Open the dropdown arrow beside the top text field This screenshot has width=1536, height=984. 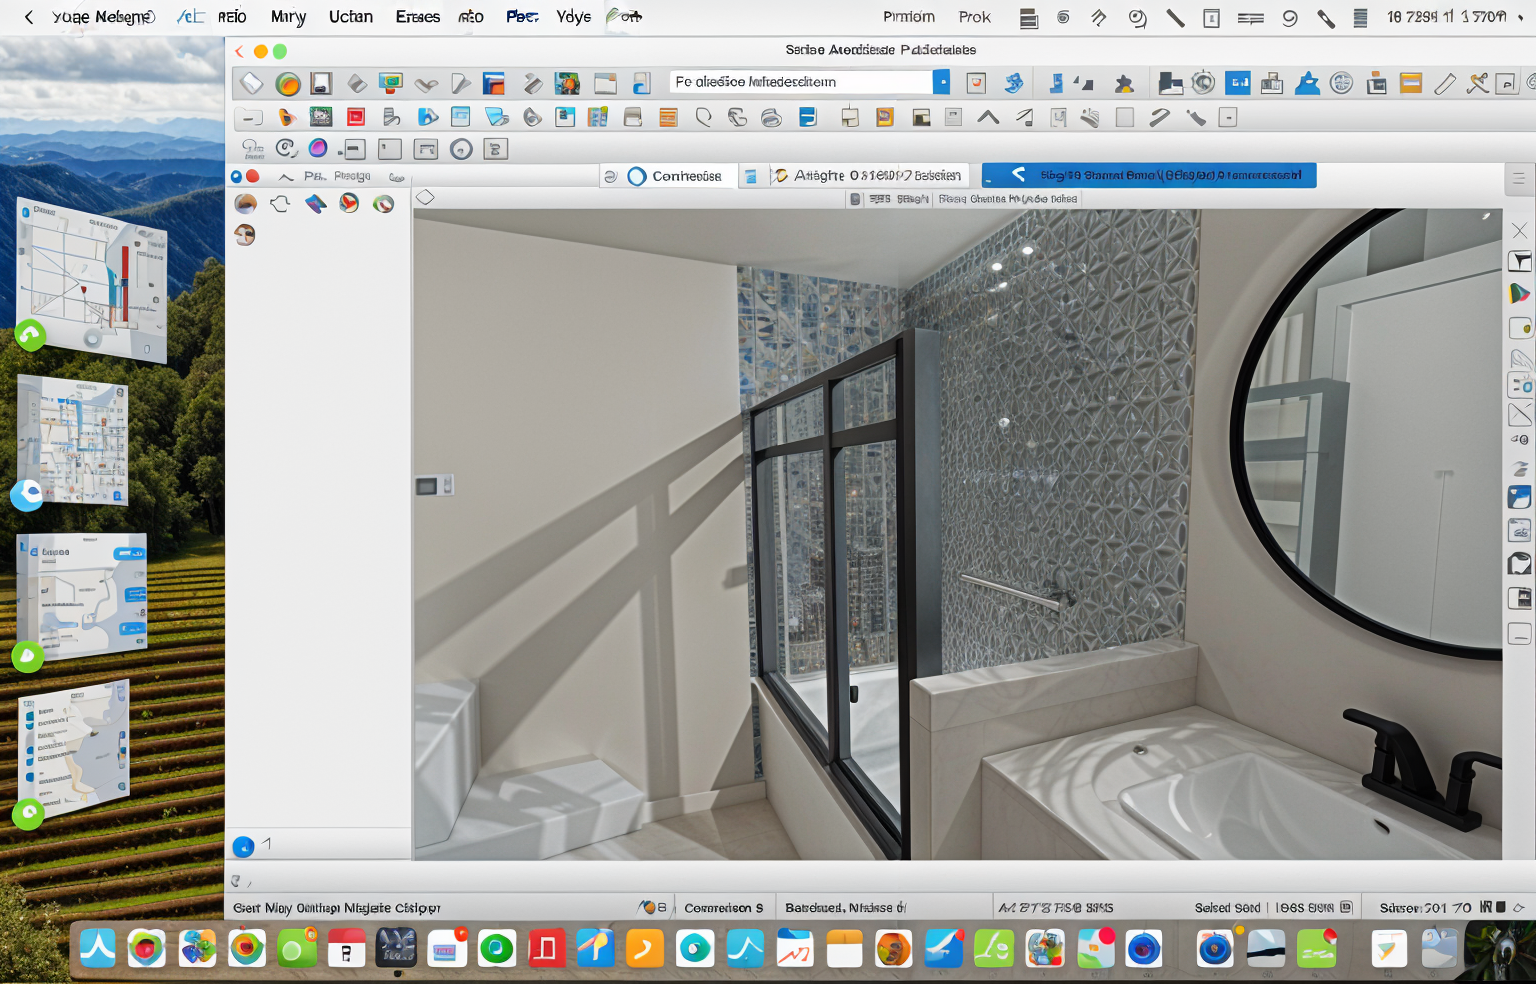pyautogui.click(x=941, y=82)
